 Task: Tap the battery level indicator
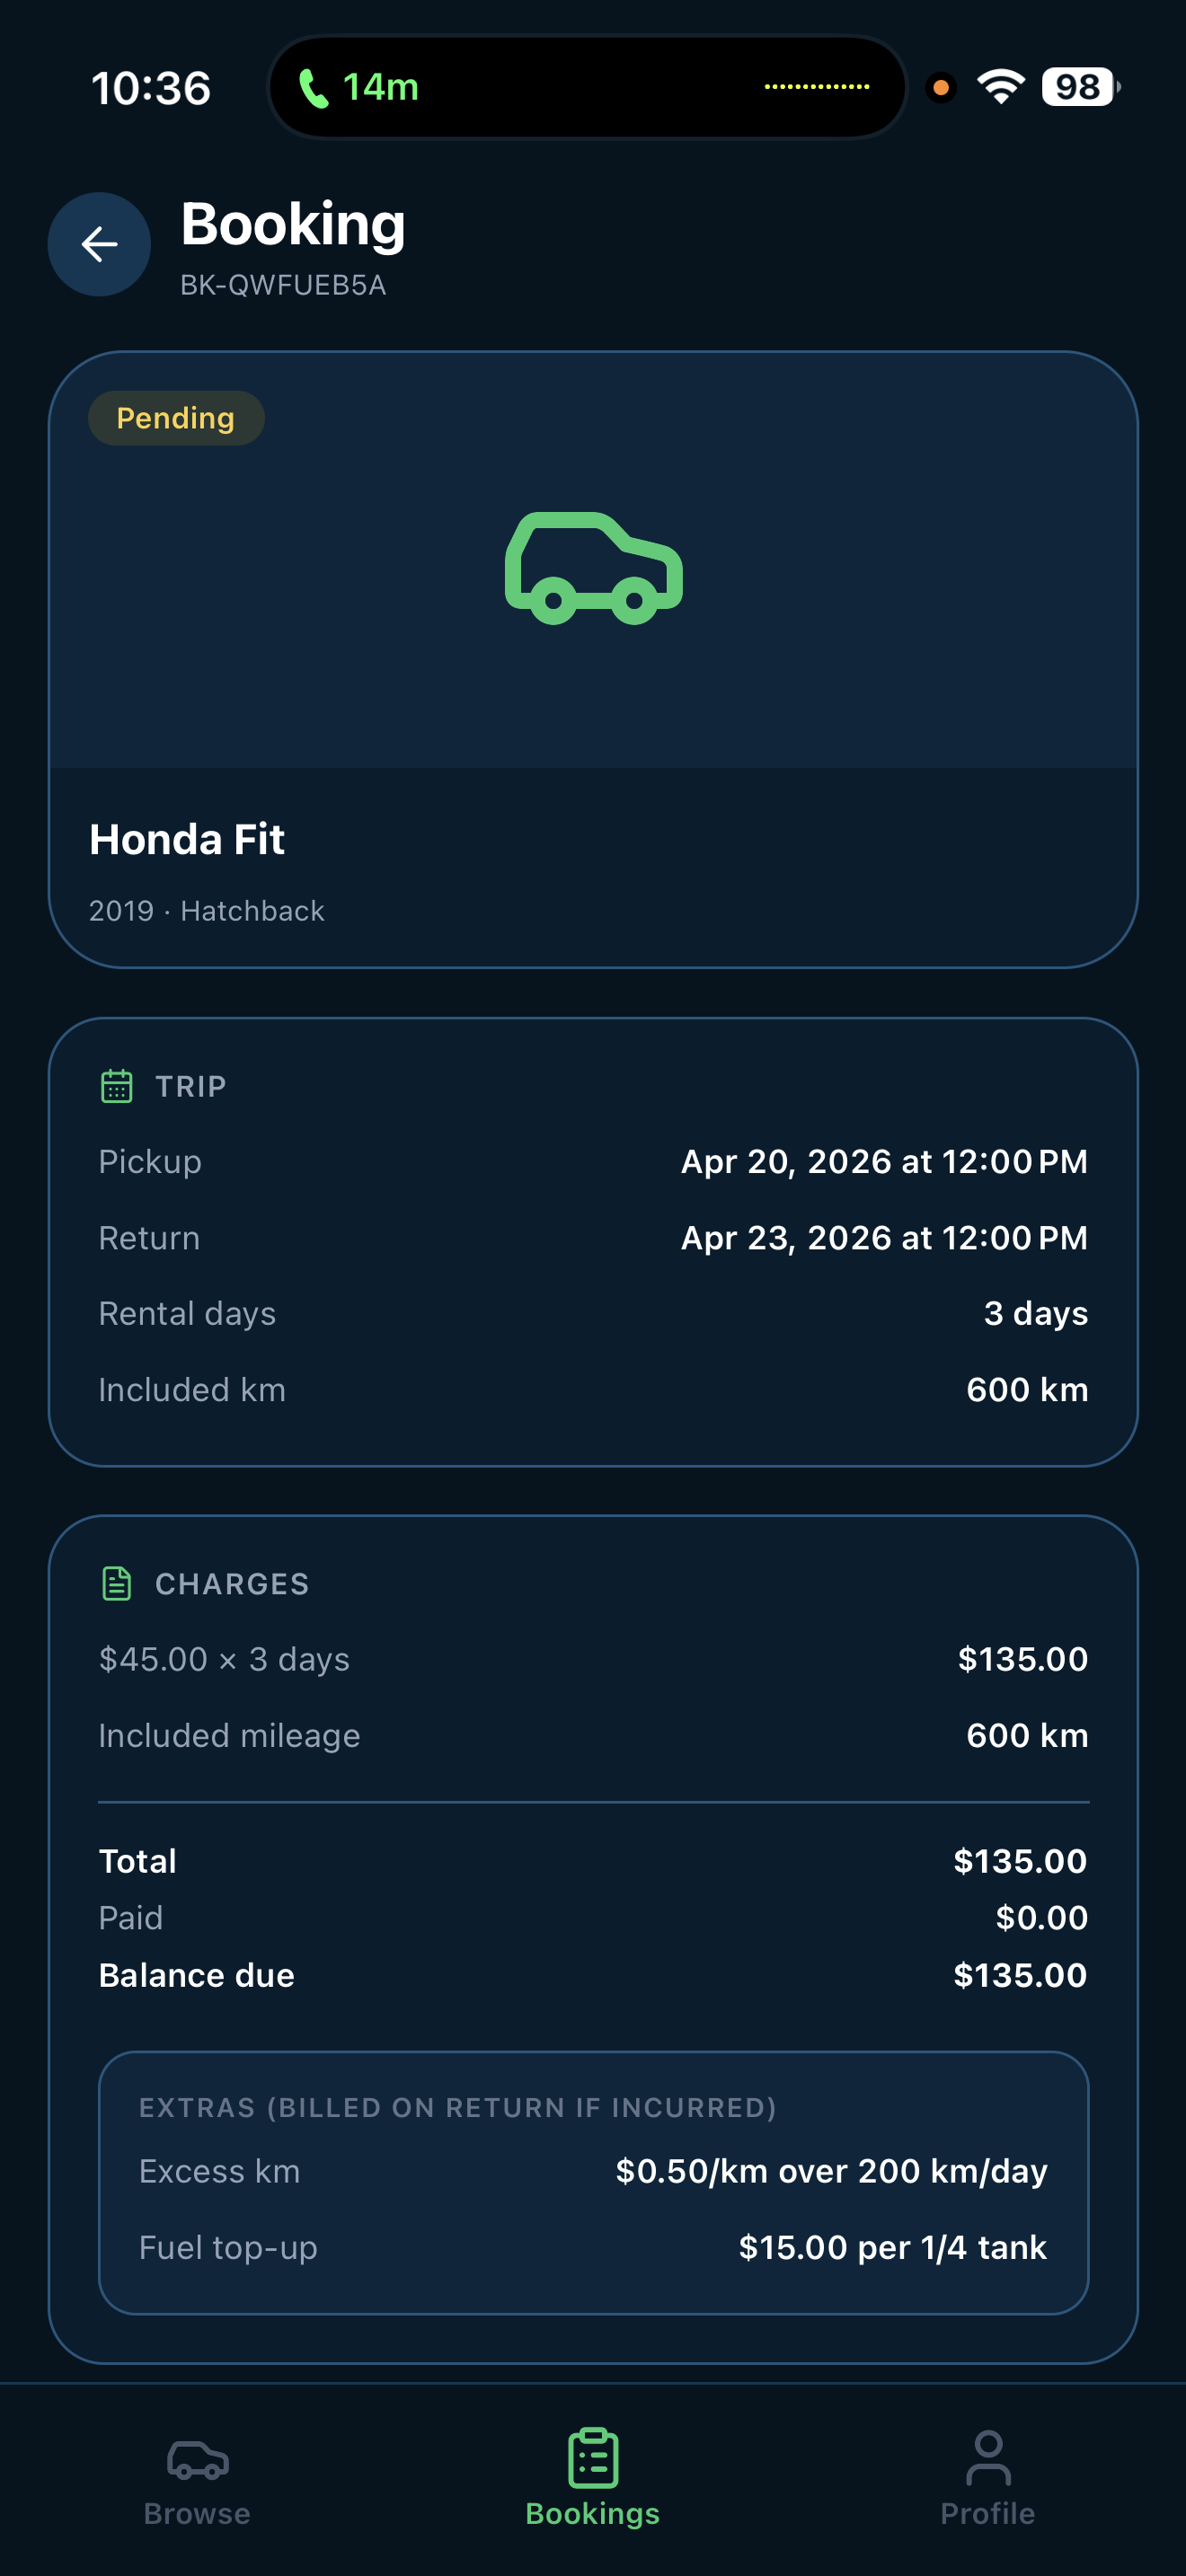click(x=1078, y=87)
